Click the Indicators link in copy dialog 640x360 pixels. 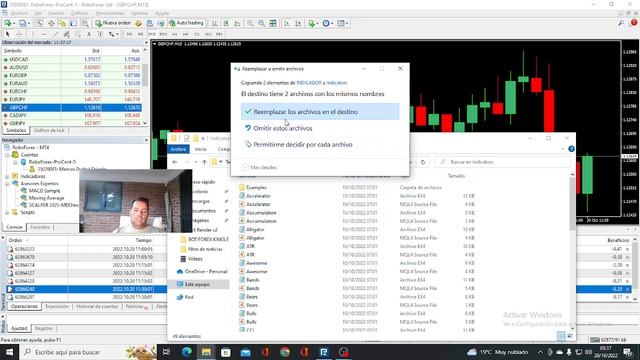pos(337,83)
